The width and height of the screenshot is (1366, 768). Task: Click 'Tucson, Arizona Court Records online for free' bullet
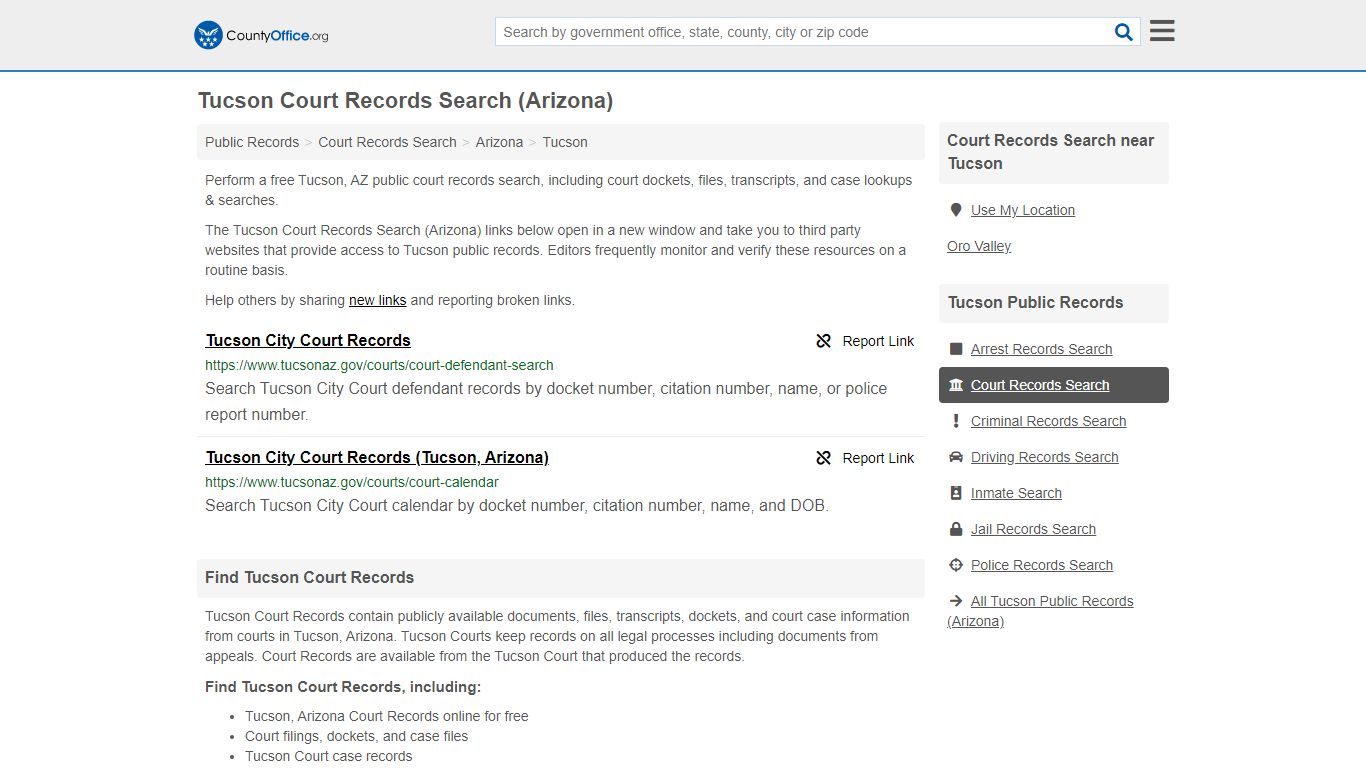tap(386, 716)
